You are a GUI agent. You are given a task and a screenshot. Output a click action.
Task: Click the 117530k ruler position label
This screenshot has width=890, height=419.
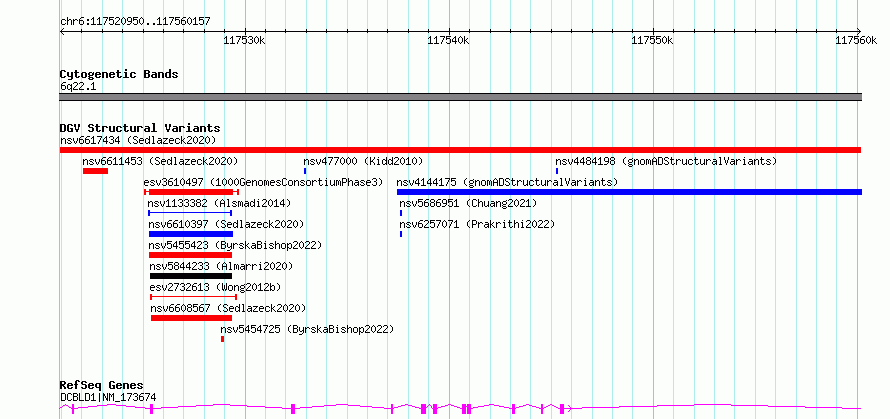pyautogui.click(x=244, y=41)
